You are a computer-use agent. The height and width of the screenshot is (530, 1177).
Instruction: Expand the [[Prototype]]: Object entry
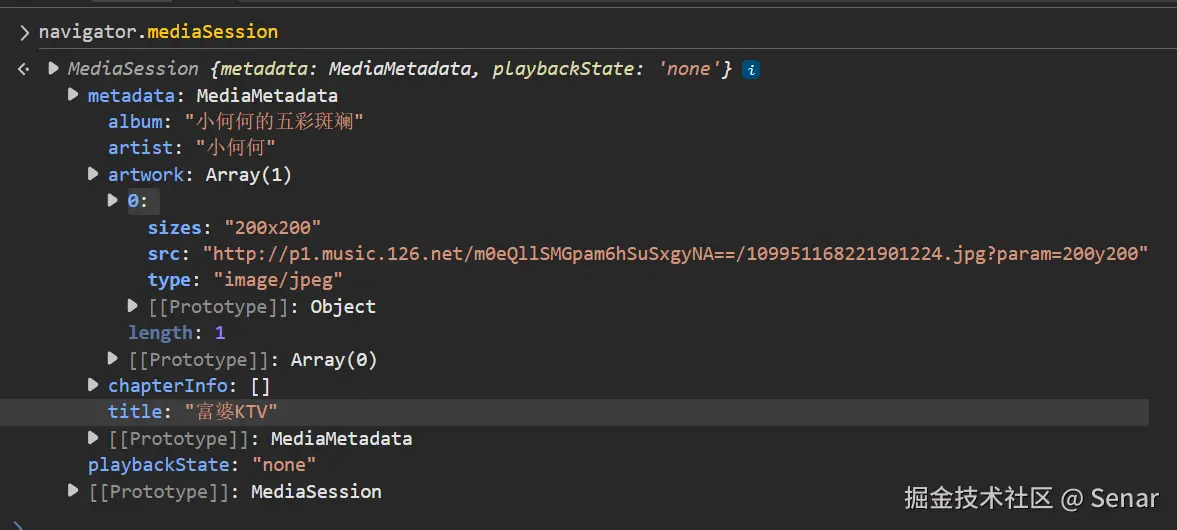pos(134,306)
